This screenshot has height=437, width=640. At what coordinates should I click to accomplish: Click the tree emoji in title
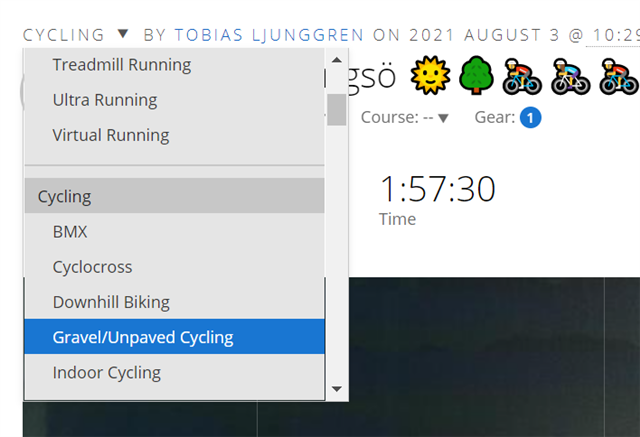coord(476,76)
